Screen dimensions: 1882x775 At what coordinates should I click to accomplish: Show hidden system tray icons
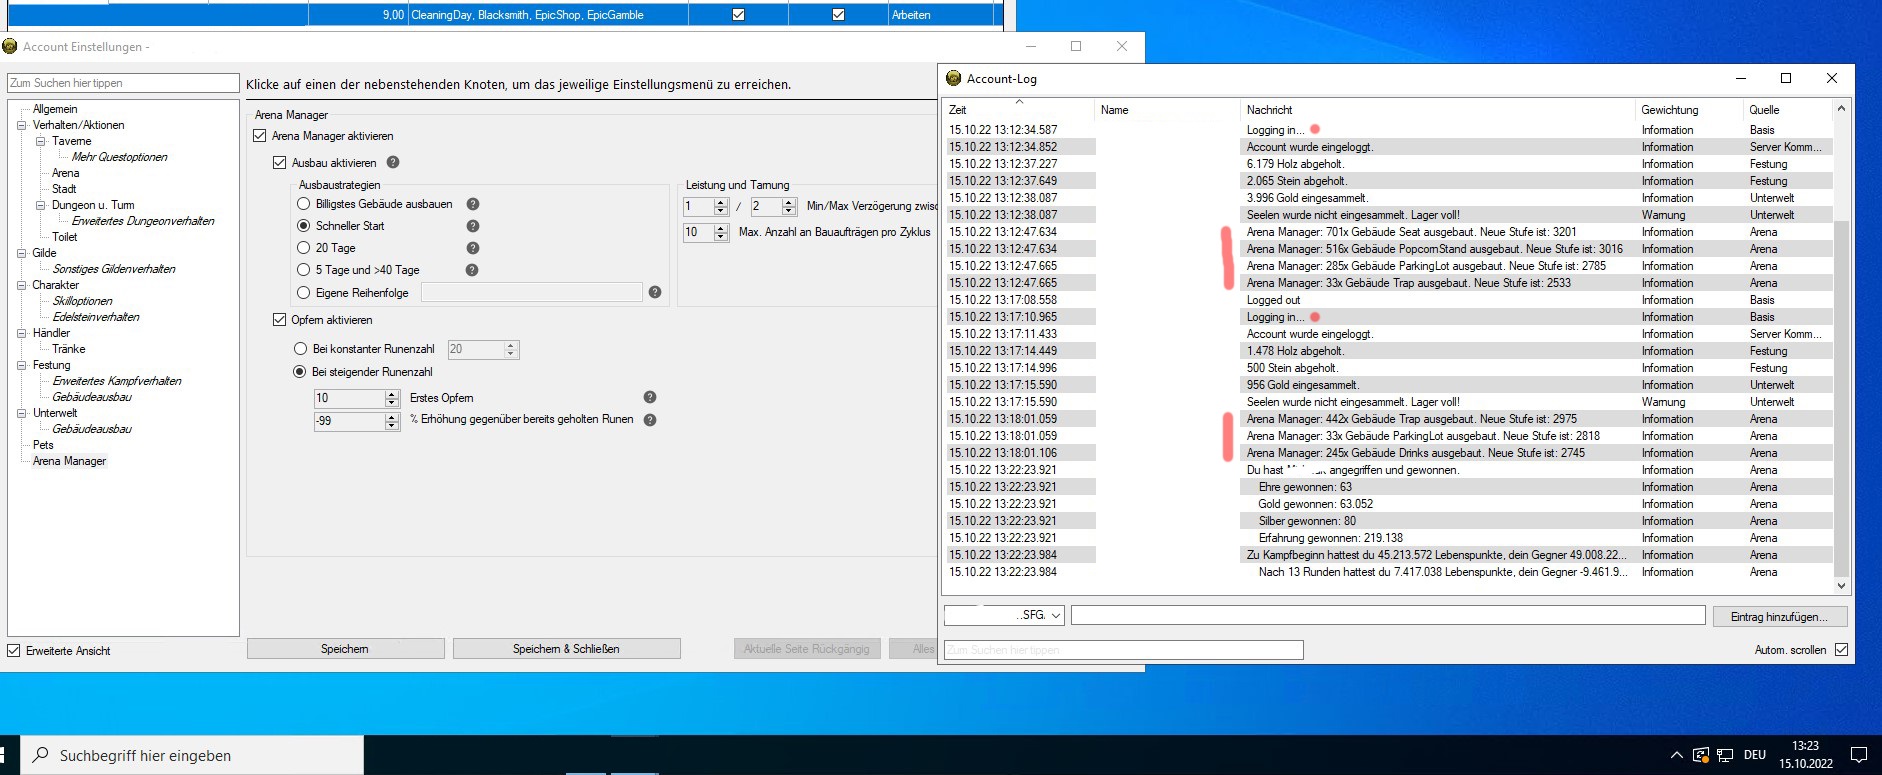click(x=1676, y=755)
